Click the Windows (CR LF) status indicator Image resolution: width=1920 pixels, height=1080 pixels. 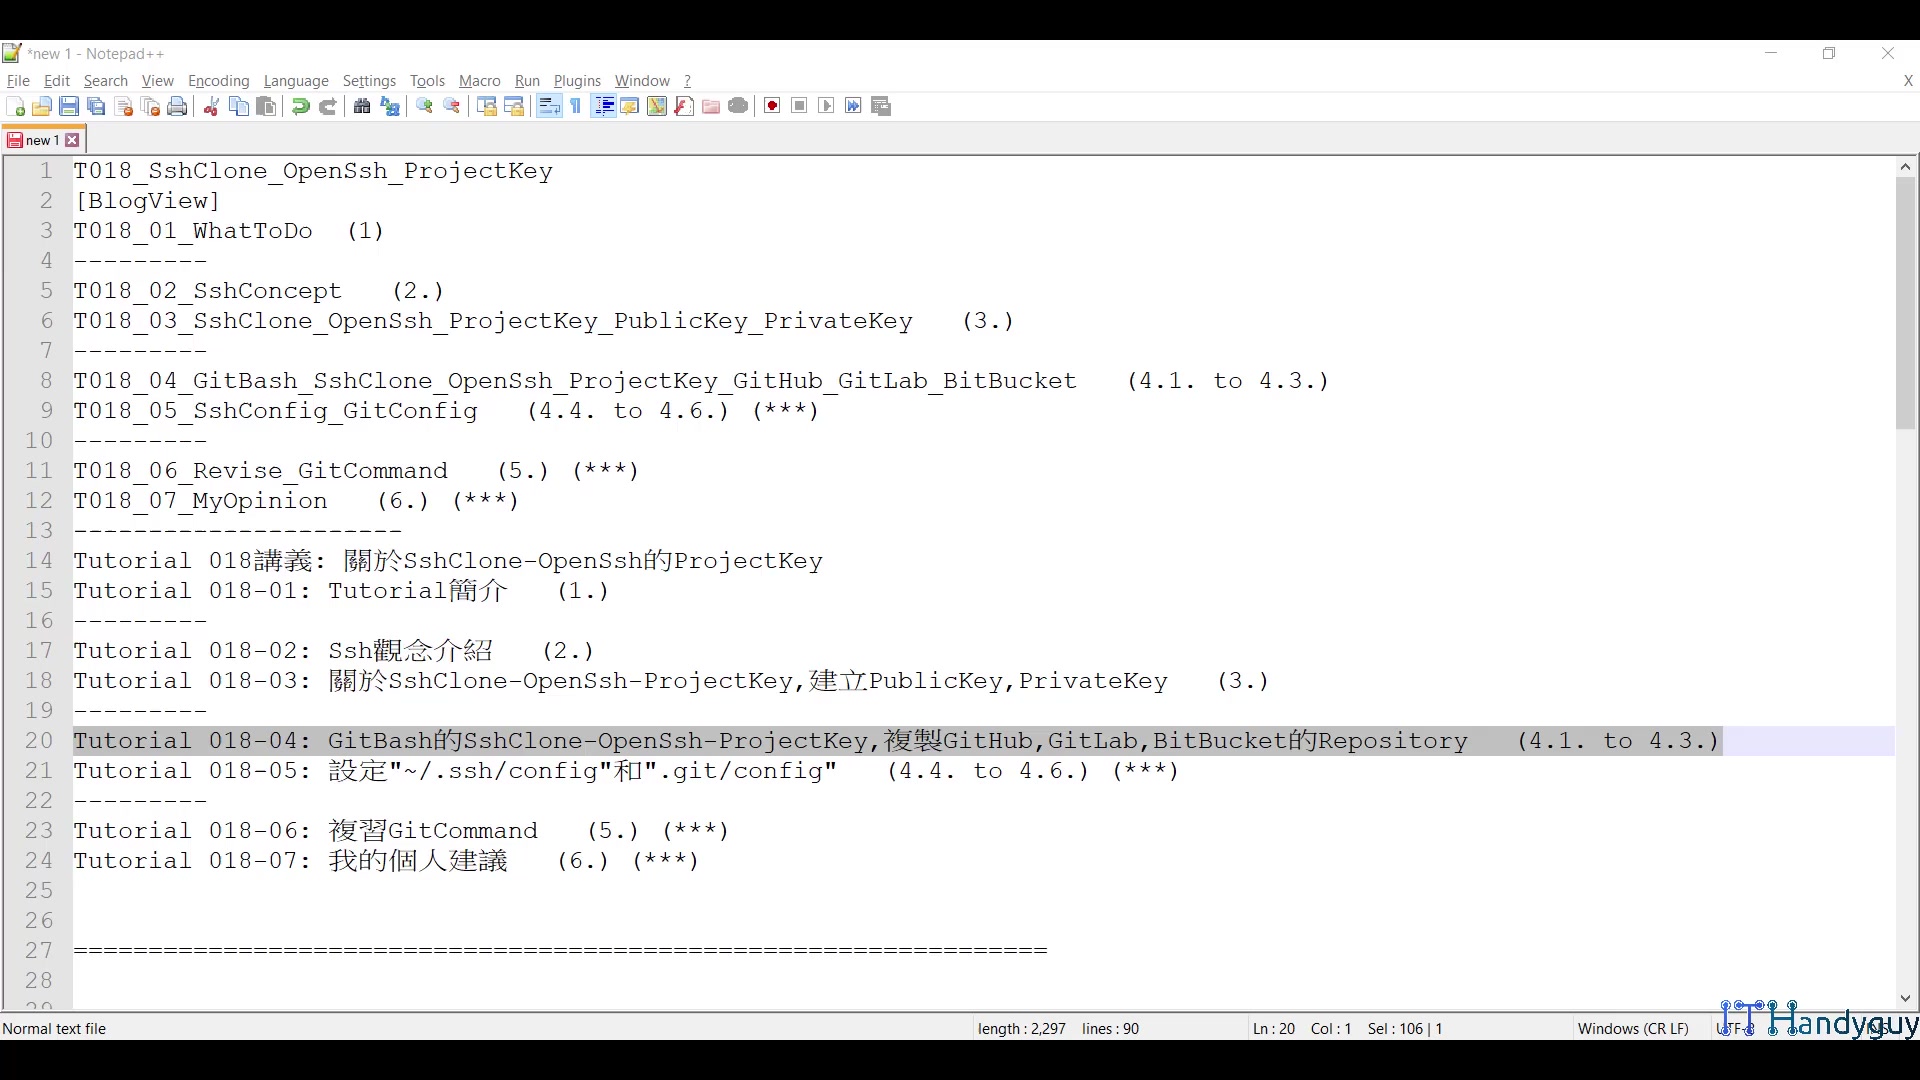1633,1028
